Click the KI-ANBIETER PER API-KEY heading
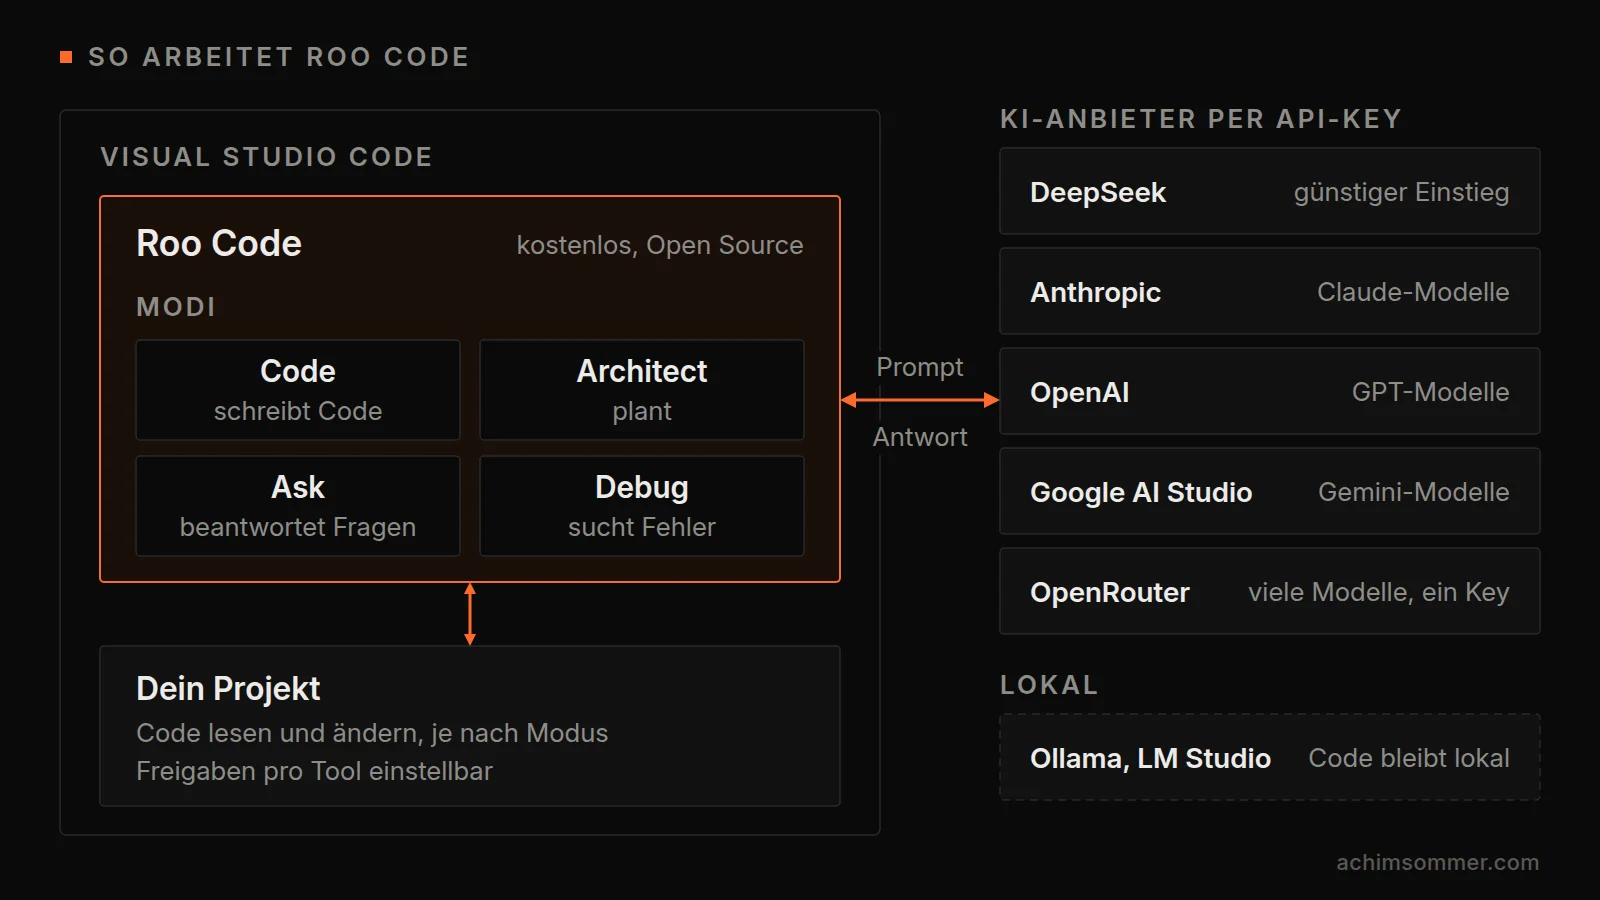Screen dimensions: 1600x900 pyautogui.click(x=1201, y=119)
